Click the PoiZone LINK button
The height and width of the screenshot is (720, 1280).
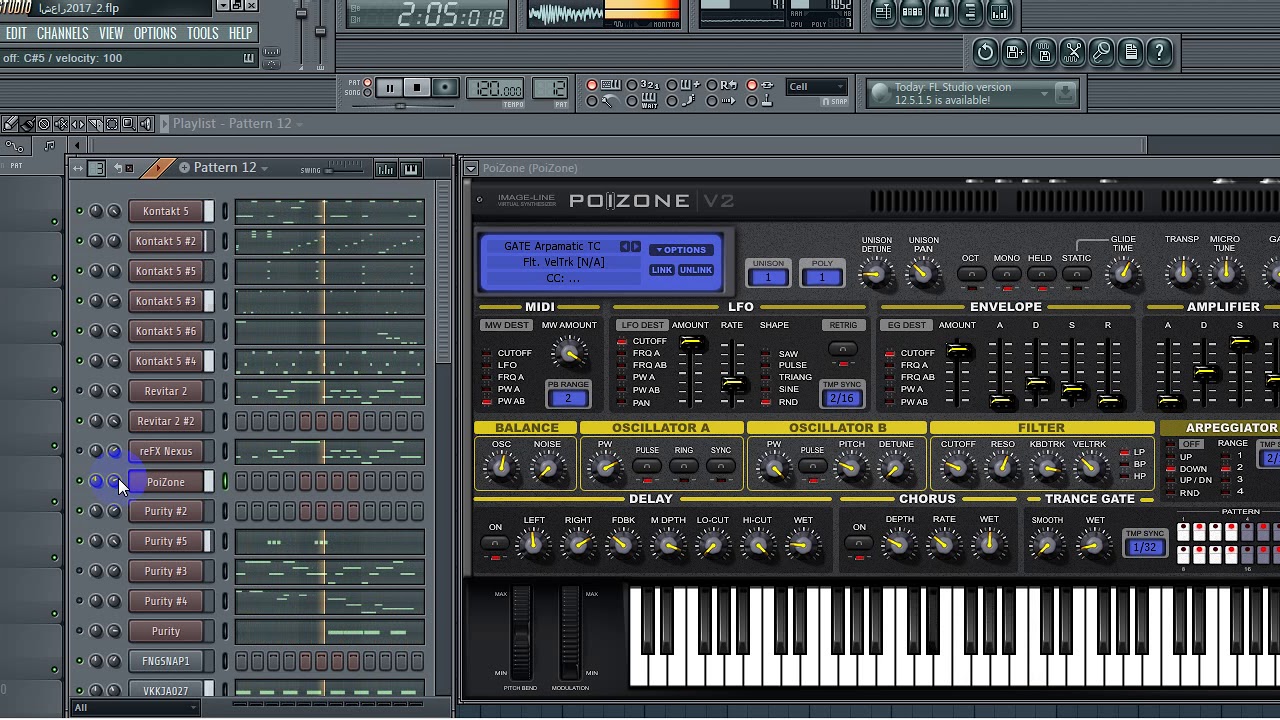(x=662, y=270)
